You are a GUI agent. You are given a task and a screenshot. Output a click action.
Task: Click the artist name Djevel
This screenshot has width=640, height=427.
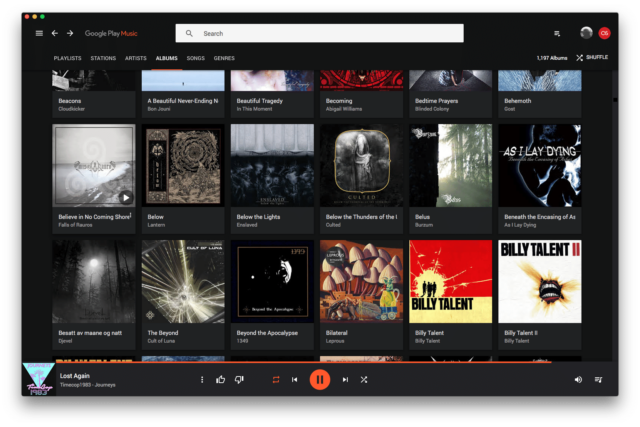[x=65, y=341]
